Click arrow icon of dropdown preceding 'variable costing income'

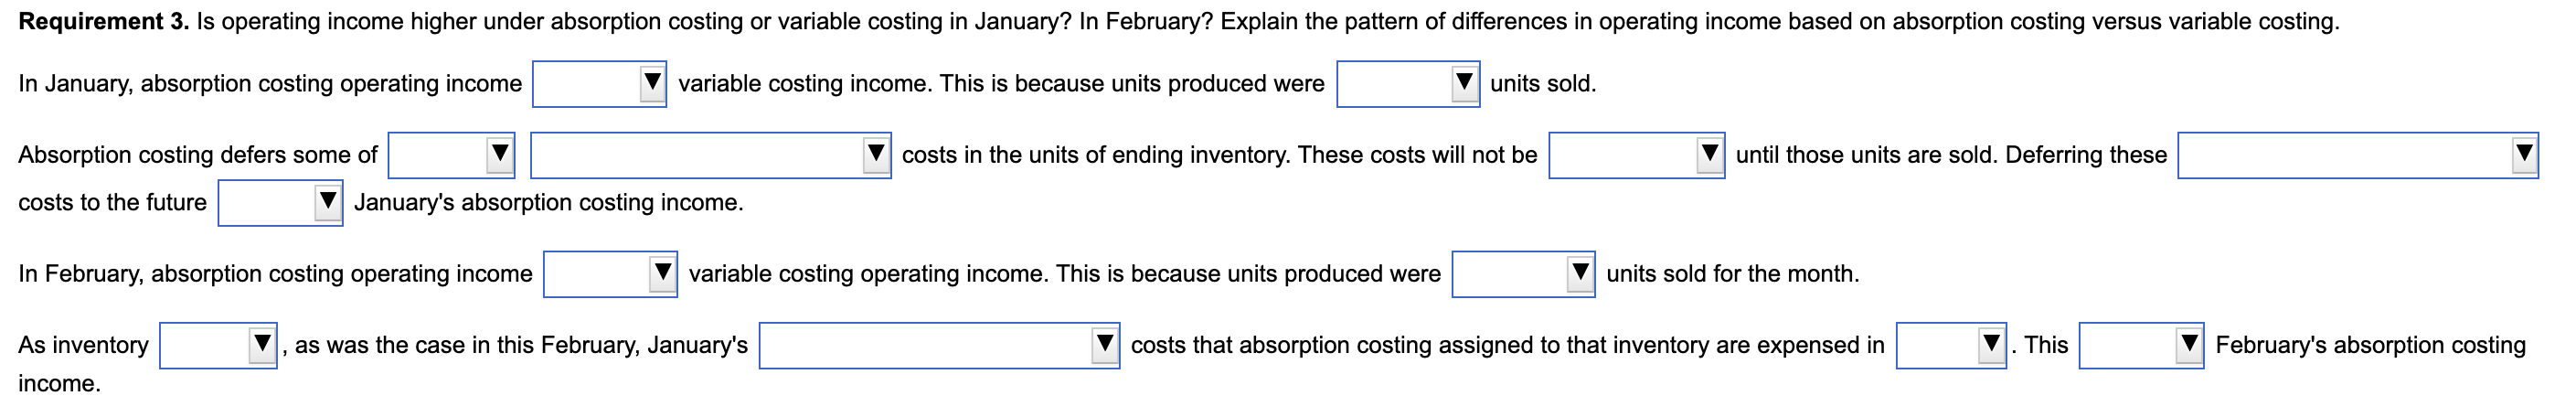tap(652, 82)
